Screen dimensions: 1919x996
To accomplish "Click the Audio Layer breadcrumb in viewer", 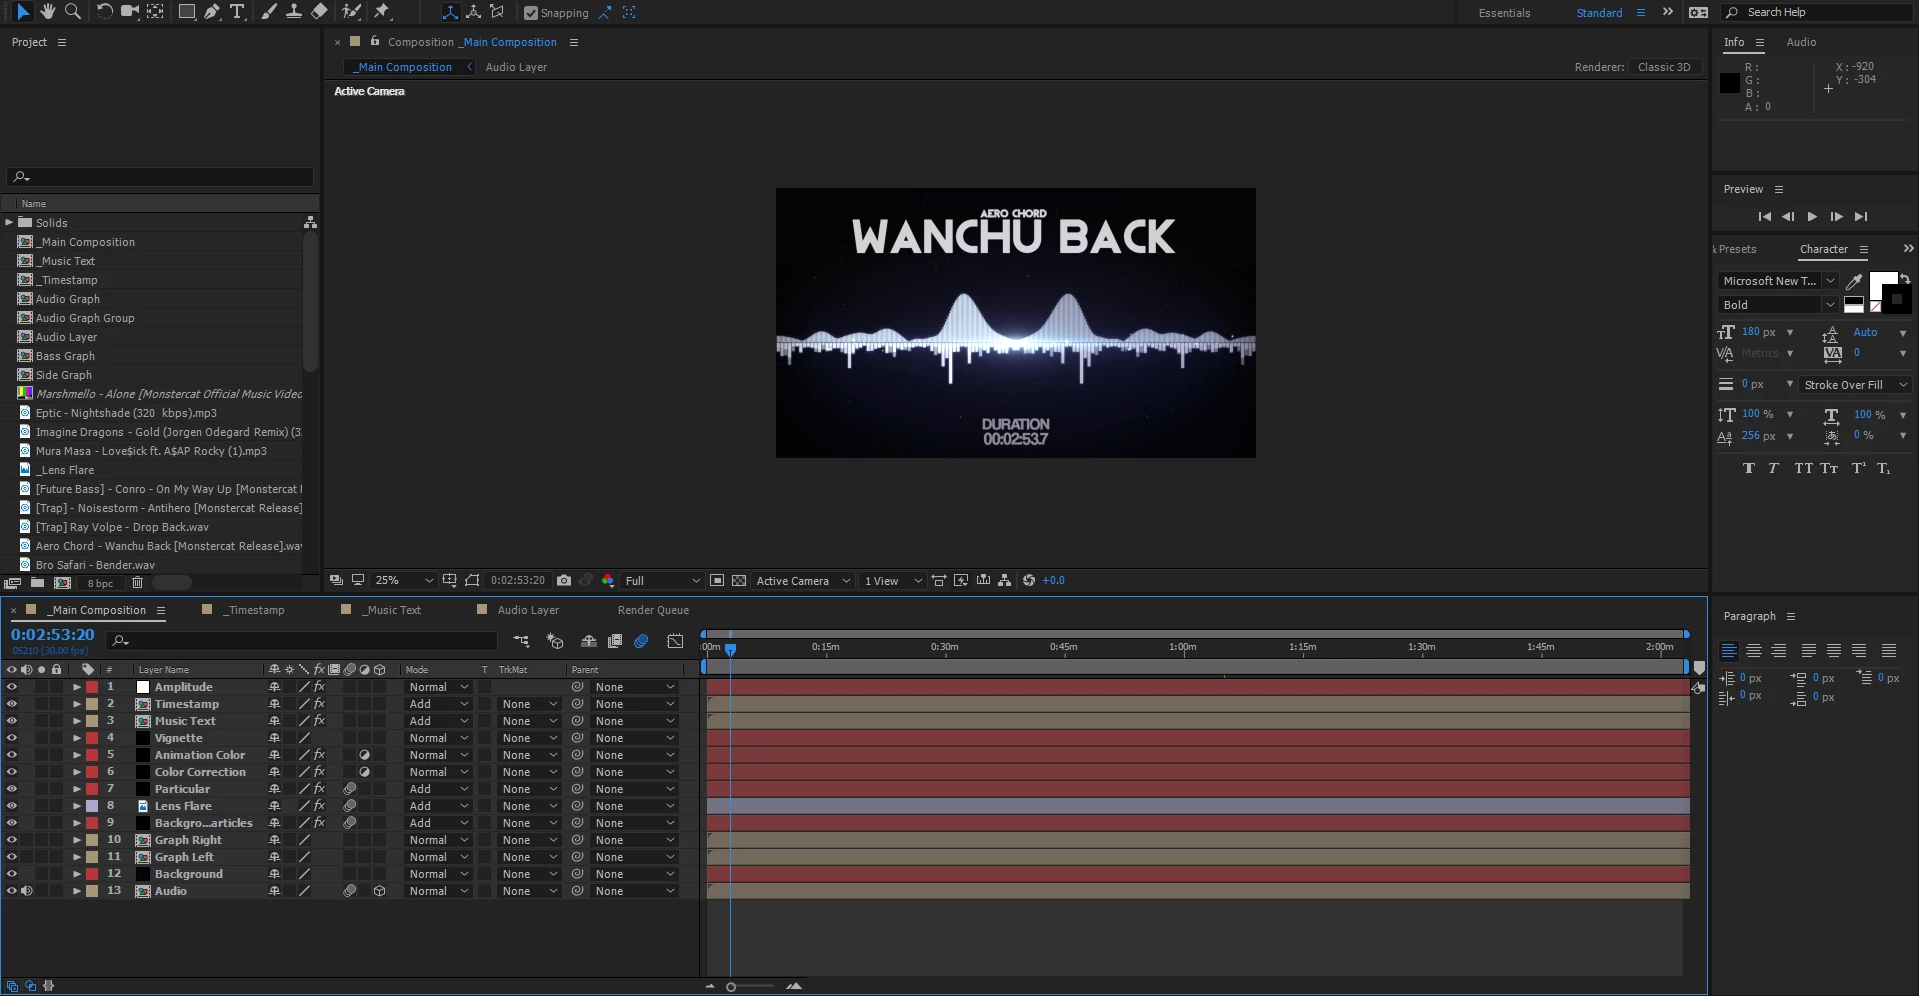I will click(x=516, y=67).
